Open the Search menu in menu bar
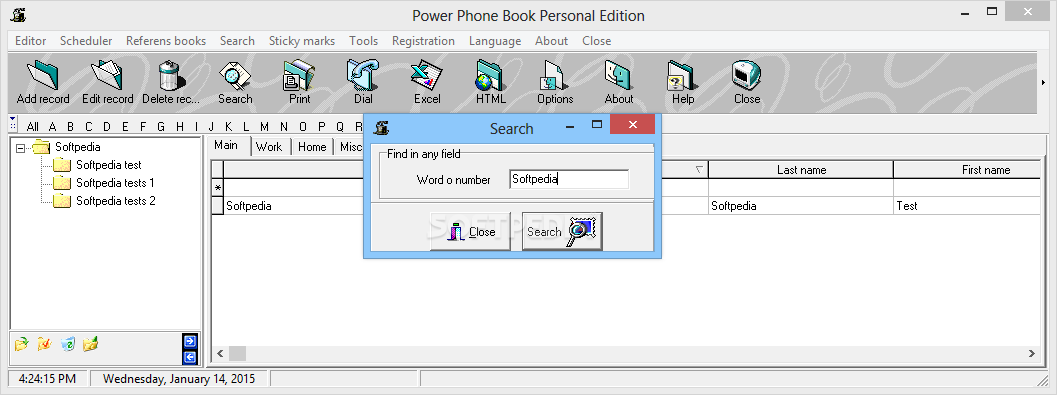1057x395 pixels. [x=237, y=41]
